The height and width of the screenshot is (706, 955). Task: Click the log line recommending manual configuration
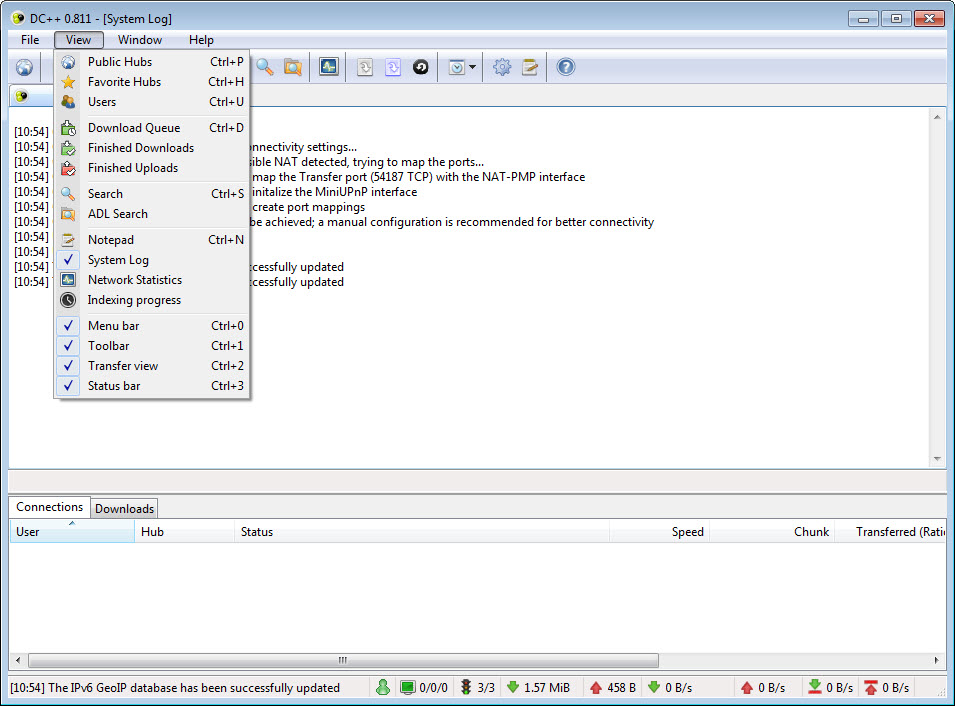coord(451,222)
